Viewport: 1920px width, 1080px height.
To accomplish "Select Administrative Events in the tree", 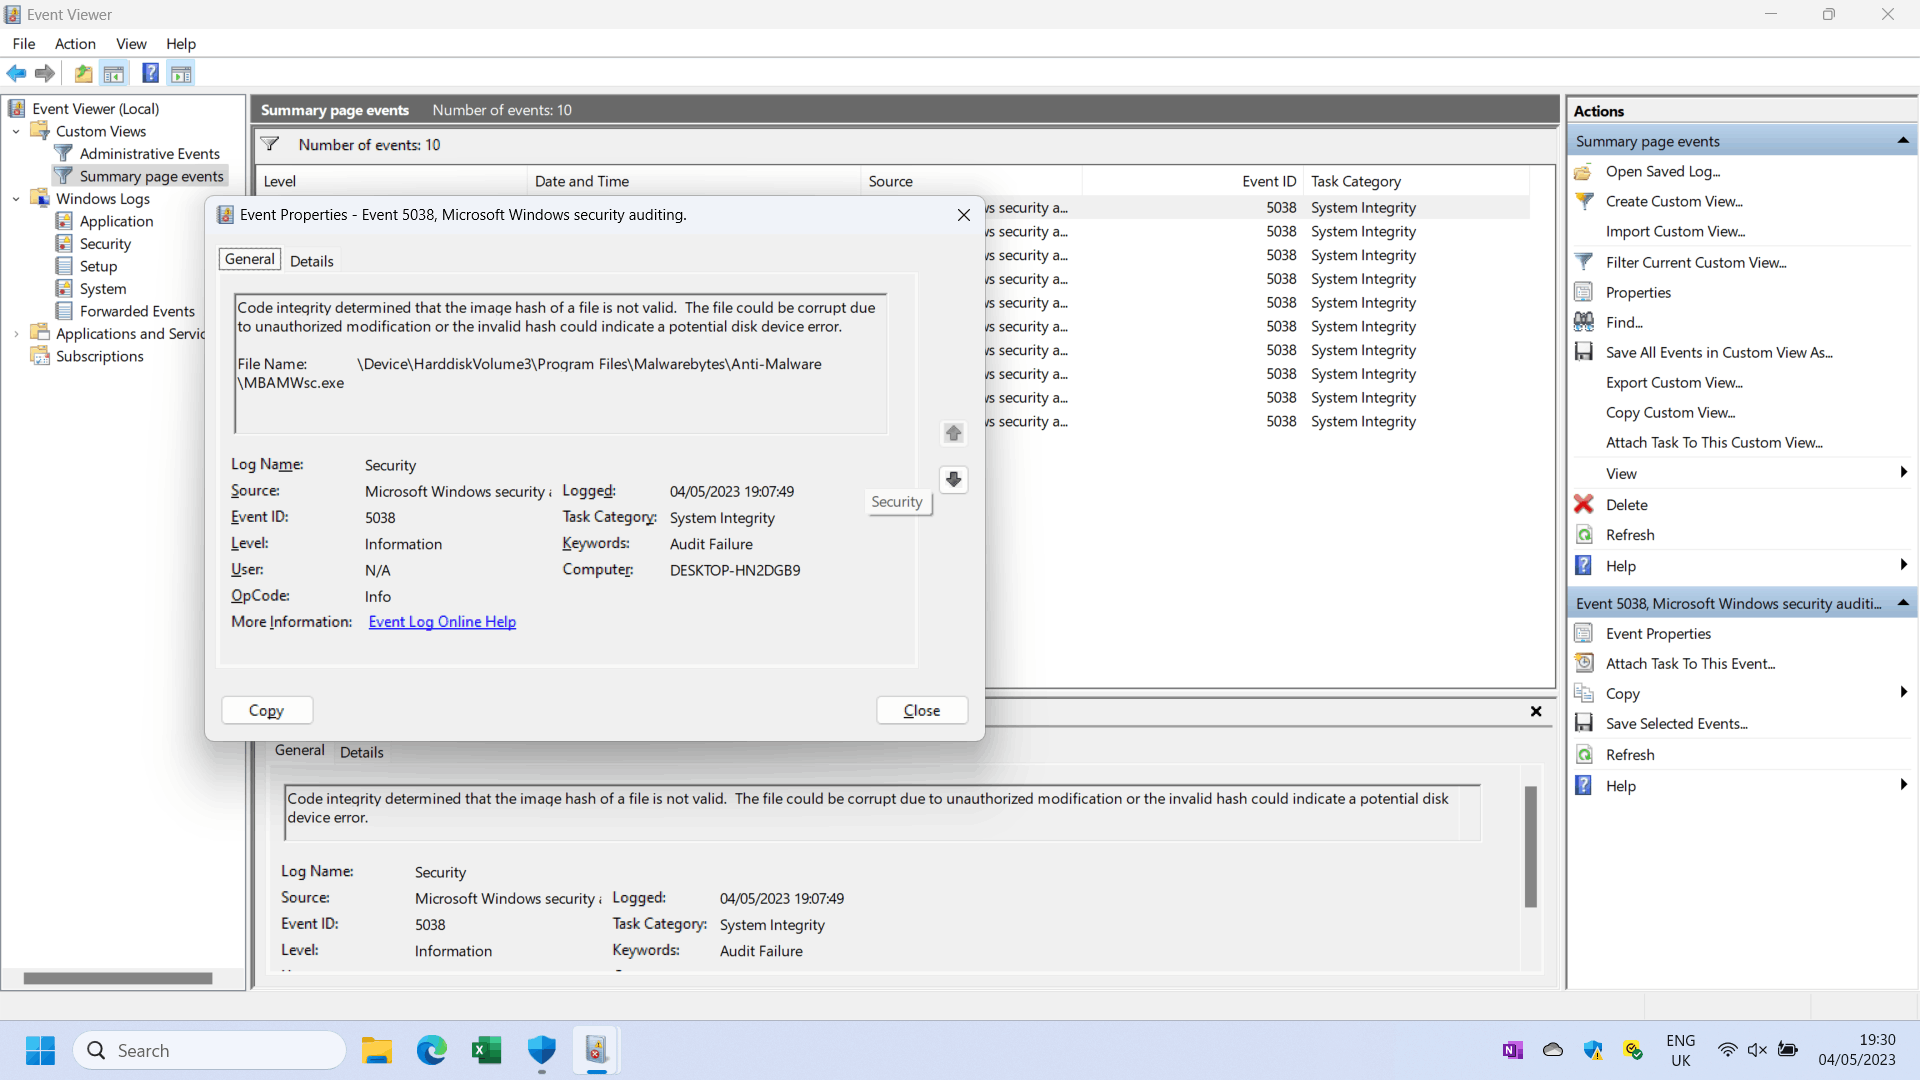I will 150,153.
